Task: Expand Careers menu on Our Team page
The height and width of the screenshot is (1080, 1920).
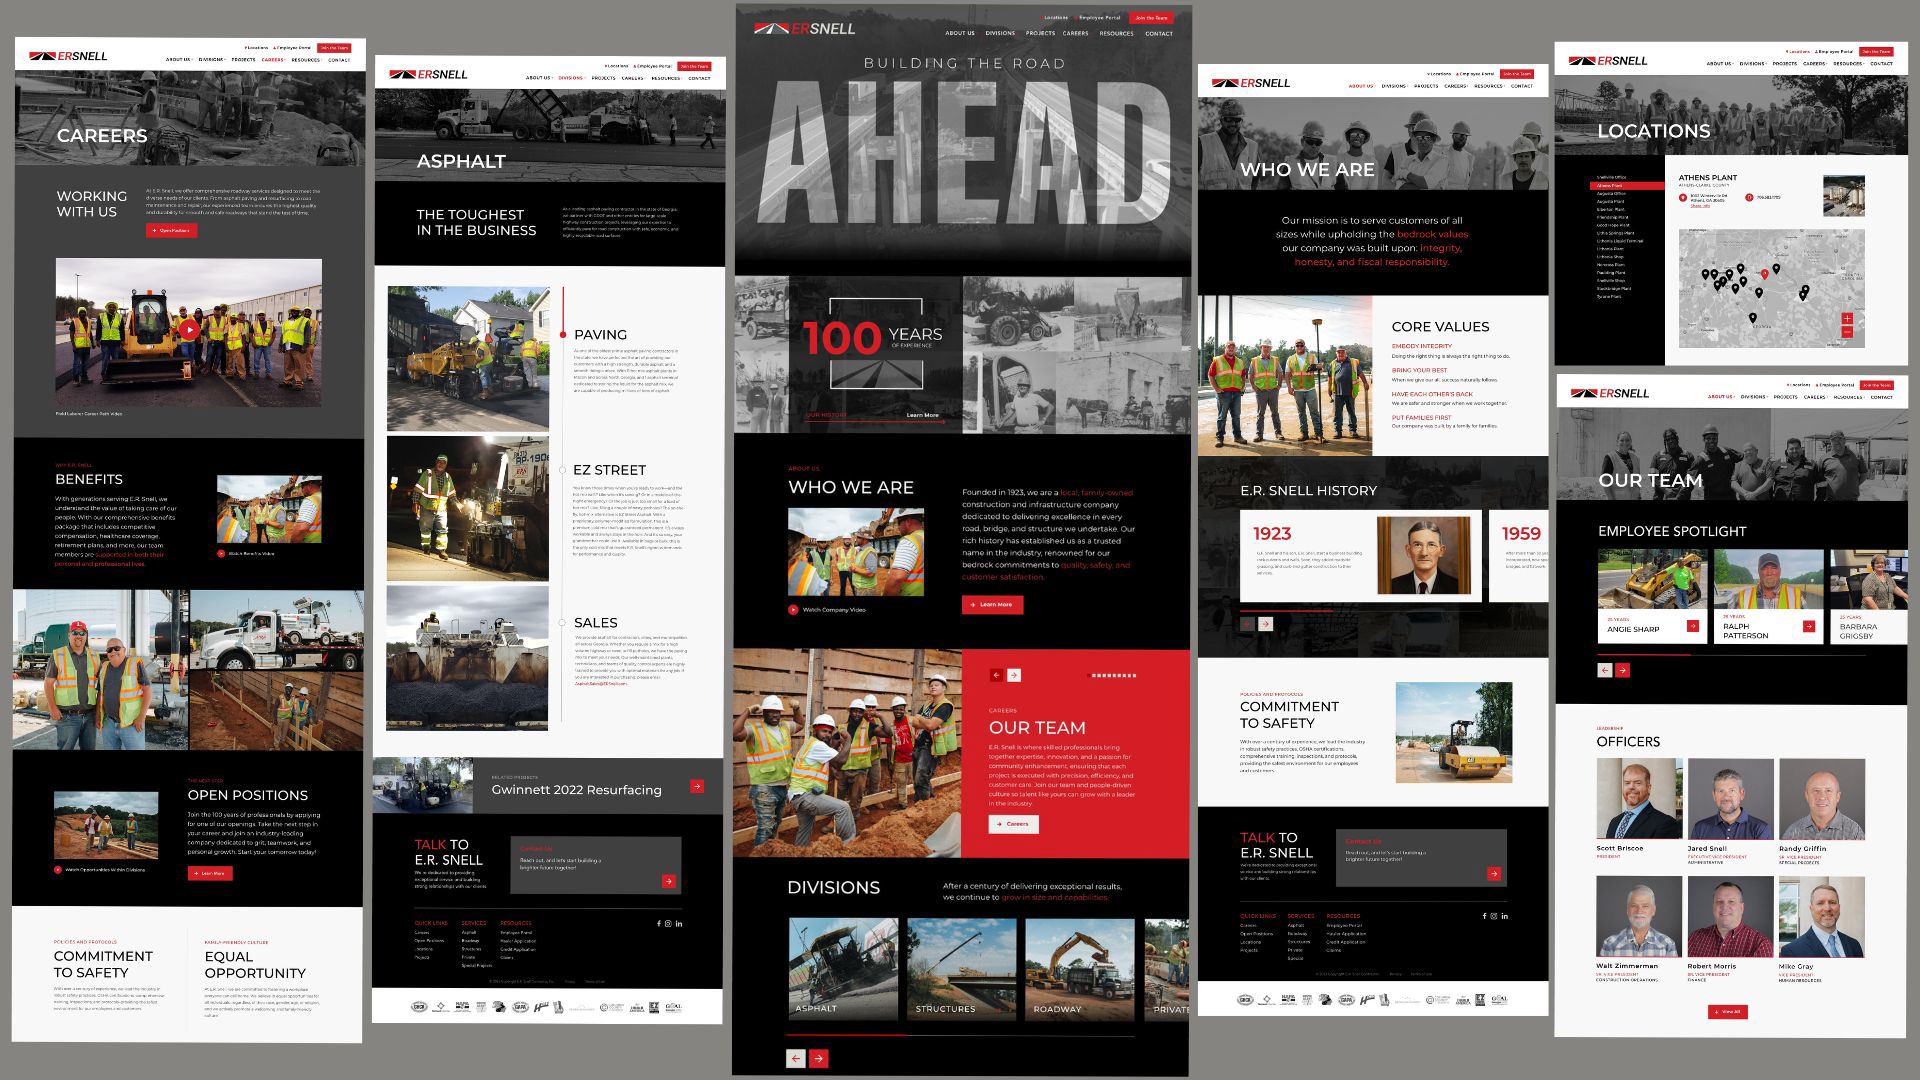Action: point(1817,397)
